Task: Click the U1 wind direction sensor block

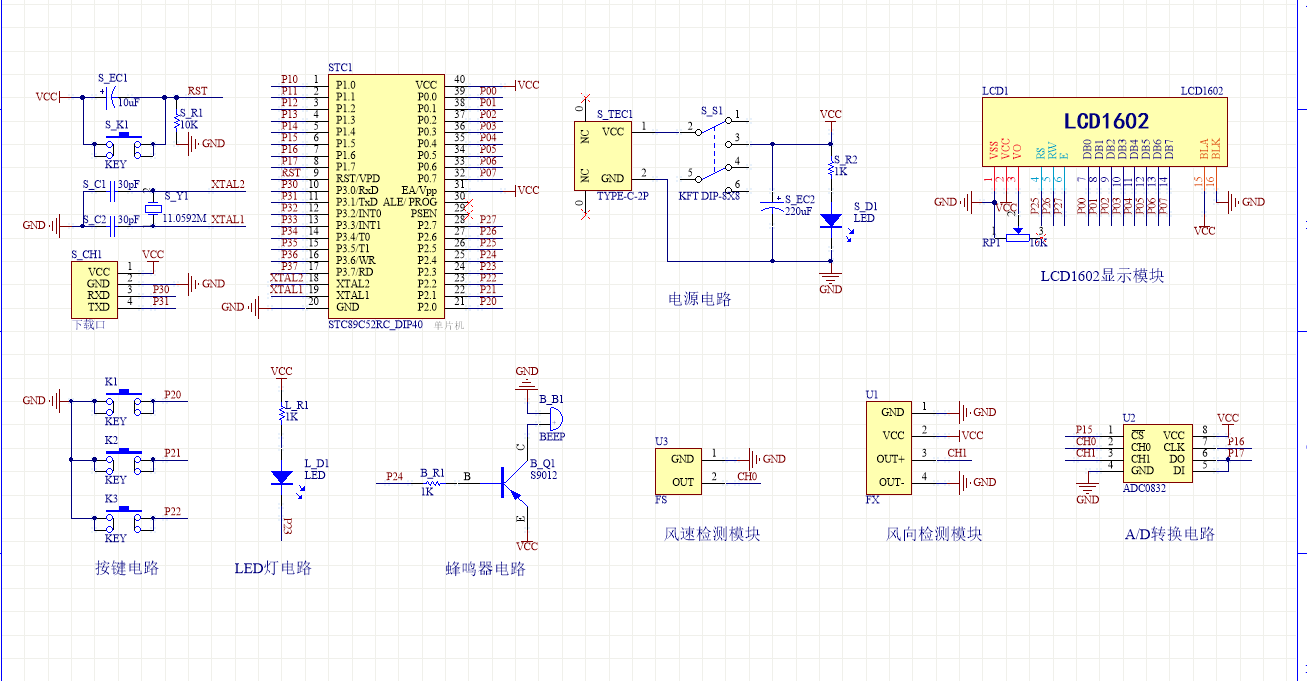Action: (x=891, y=447)
